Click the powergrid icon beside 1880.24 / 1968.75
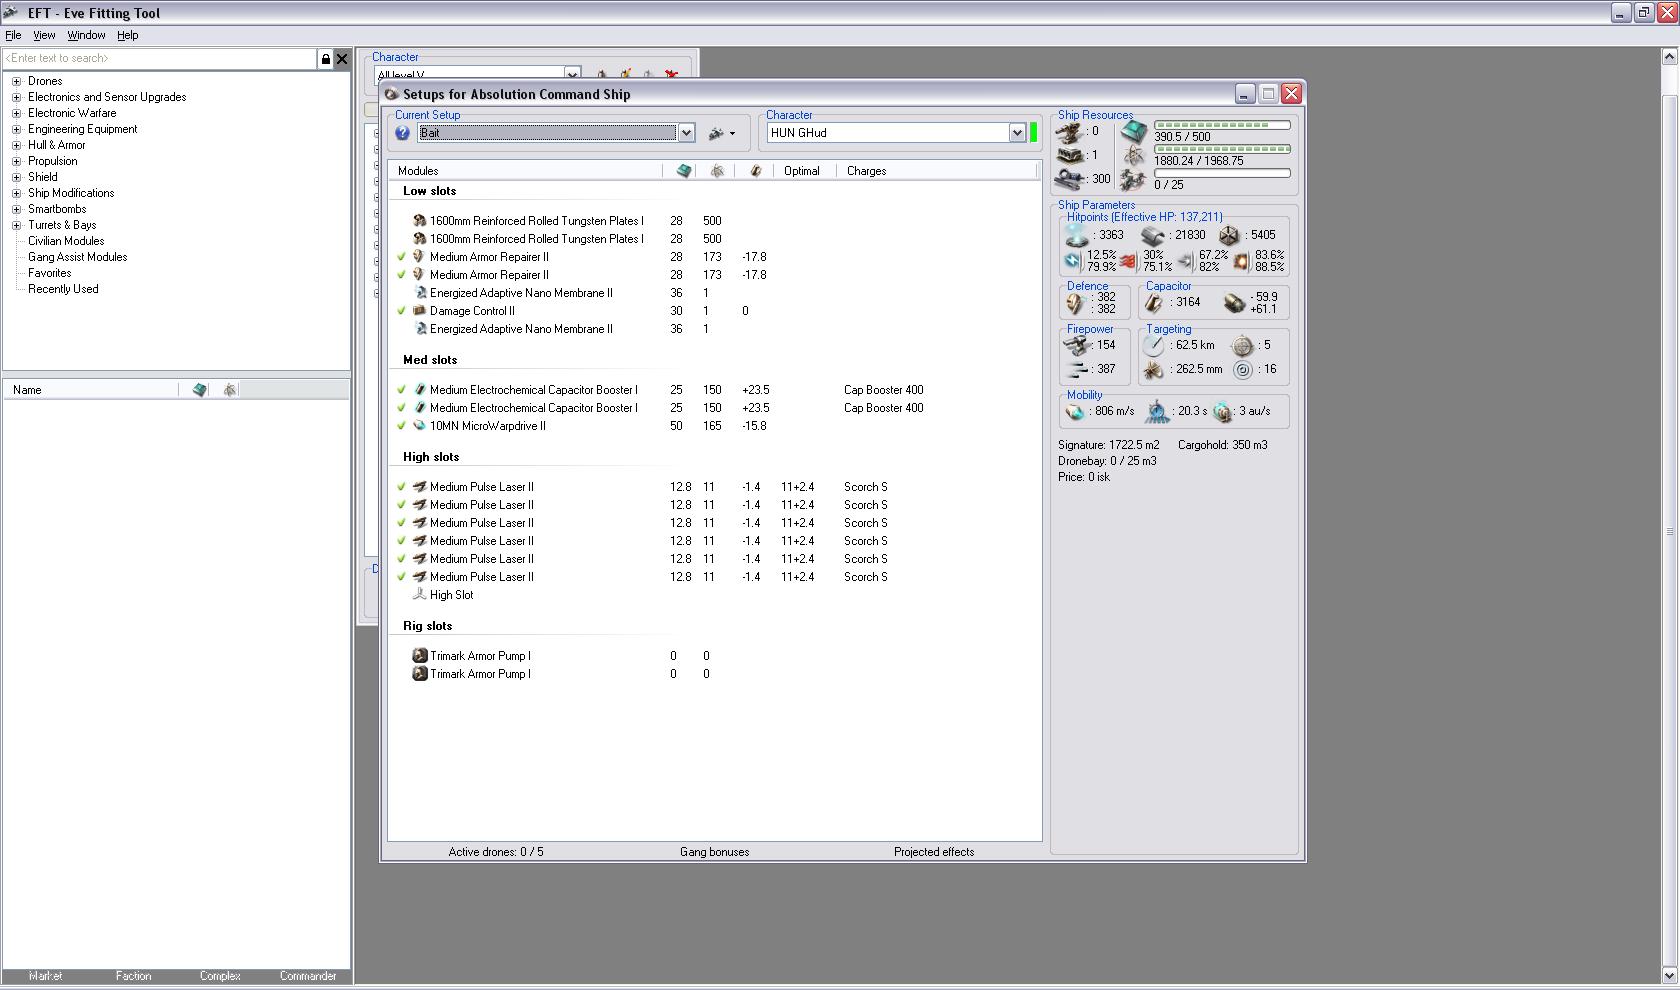The width and height of the screenshot is (1680, 990). point(1133,156)
